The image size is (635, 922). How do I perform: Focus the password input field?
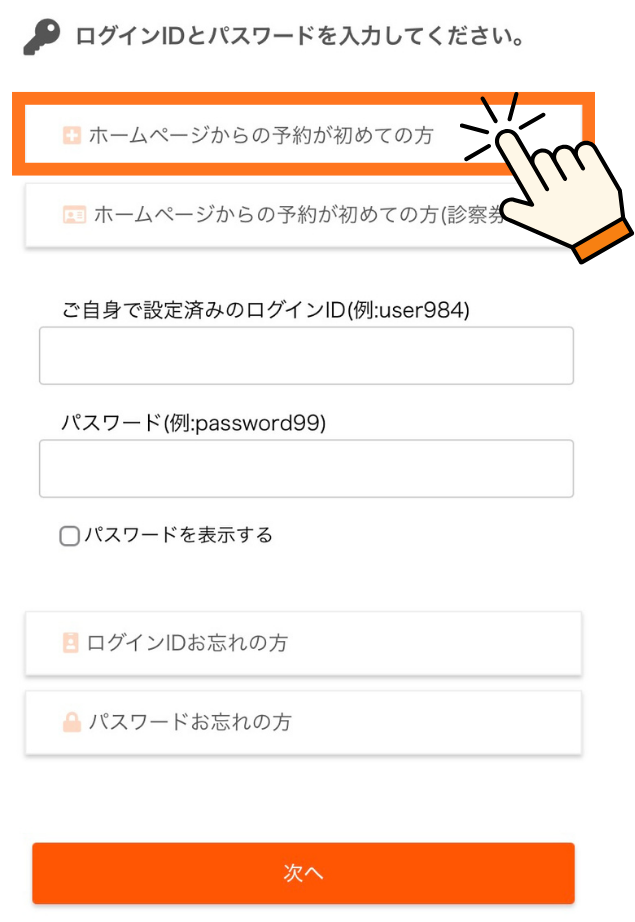pyautogui.click(x=306, y=469)
